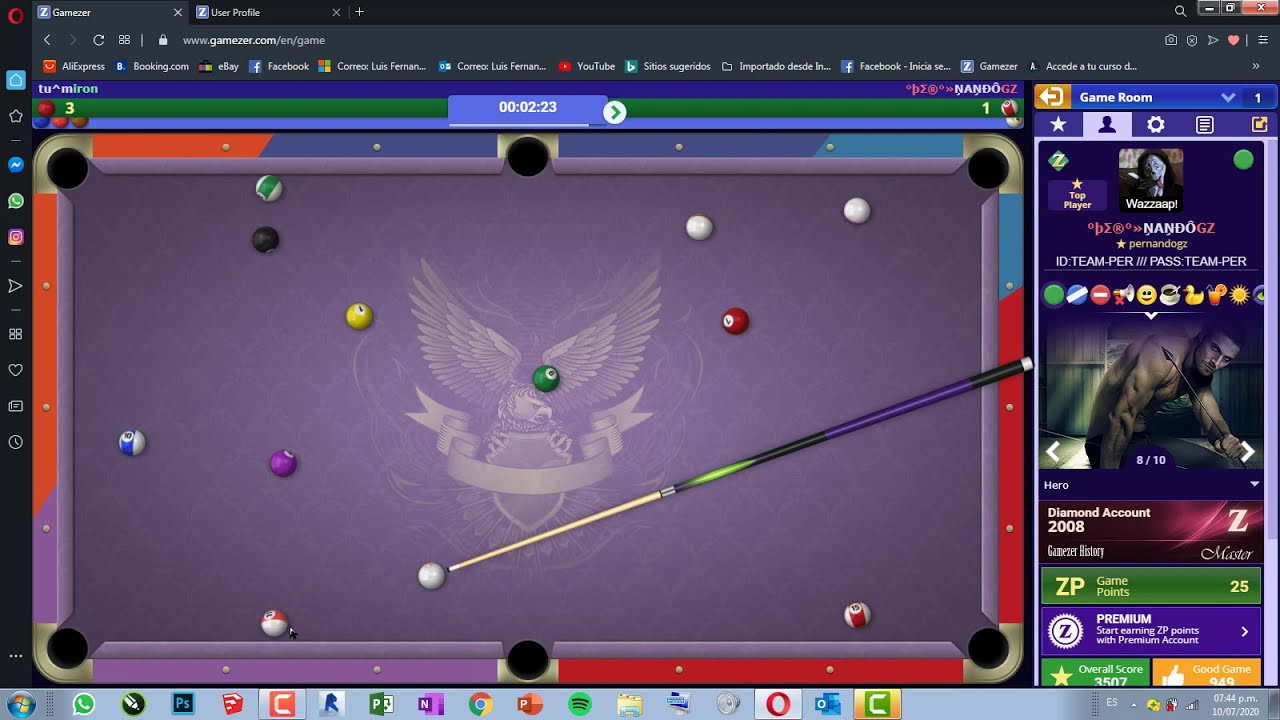Click the browser snapshot camera icon
This screenshot has height=720, width=1280.
[x=1171, y=40]
